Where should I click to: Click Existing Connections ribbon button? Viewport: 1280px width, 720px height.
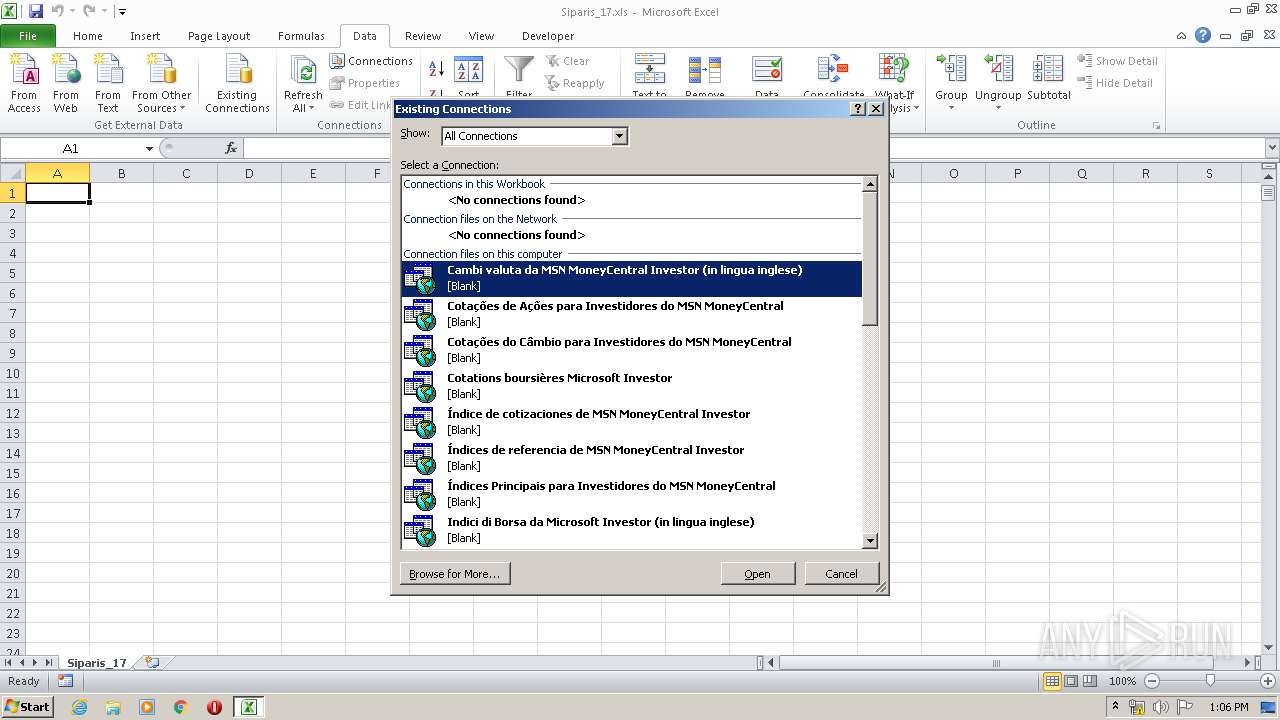coord(237,84)
